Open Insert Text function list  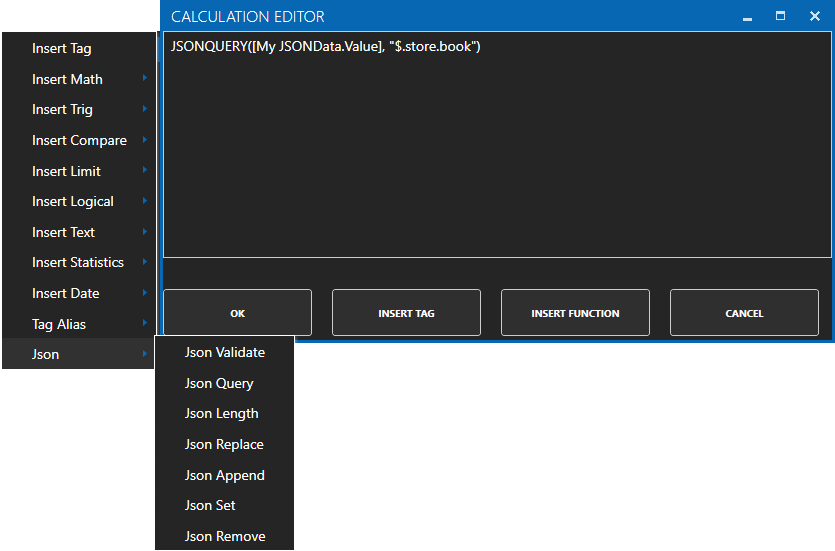tap(63, 232)
